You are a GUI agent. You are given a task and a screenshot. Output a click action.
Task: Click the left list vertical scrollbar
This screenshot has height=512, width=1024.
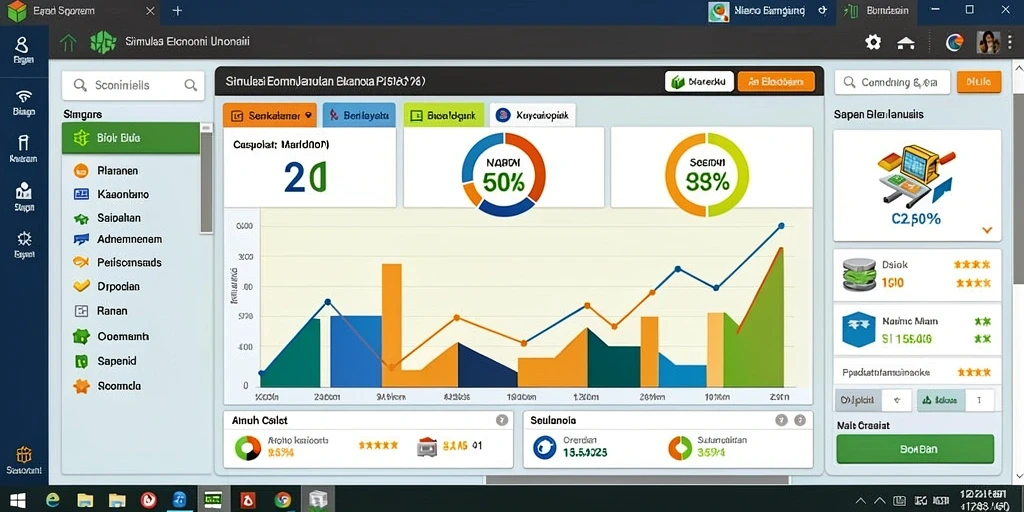[x=206, y=178]
